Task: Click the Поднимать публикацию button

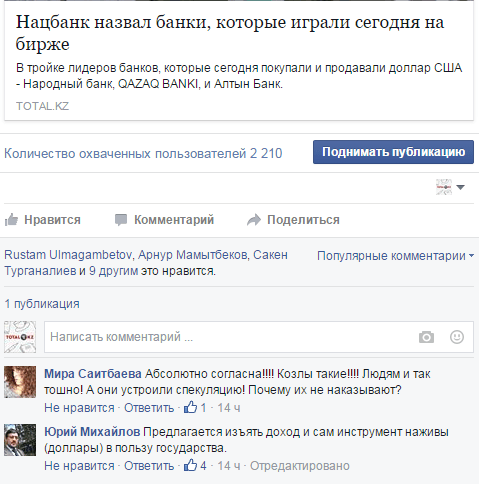Action: tap(393, 152)
